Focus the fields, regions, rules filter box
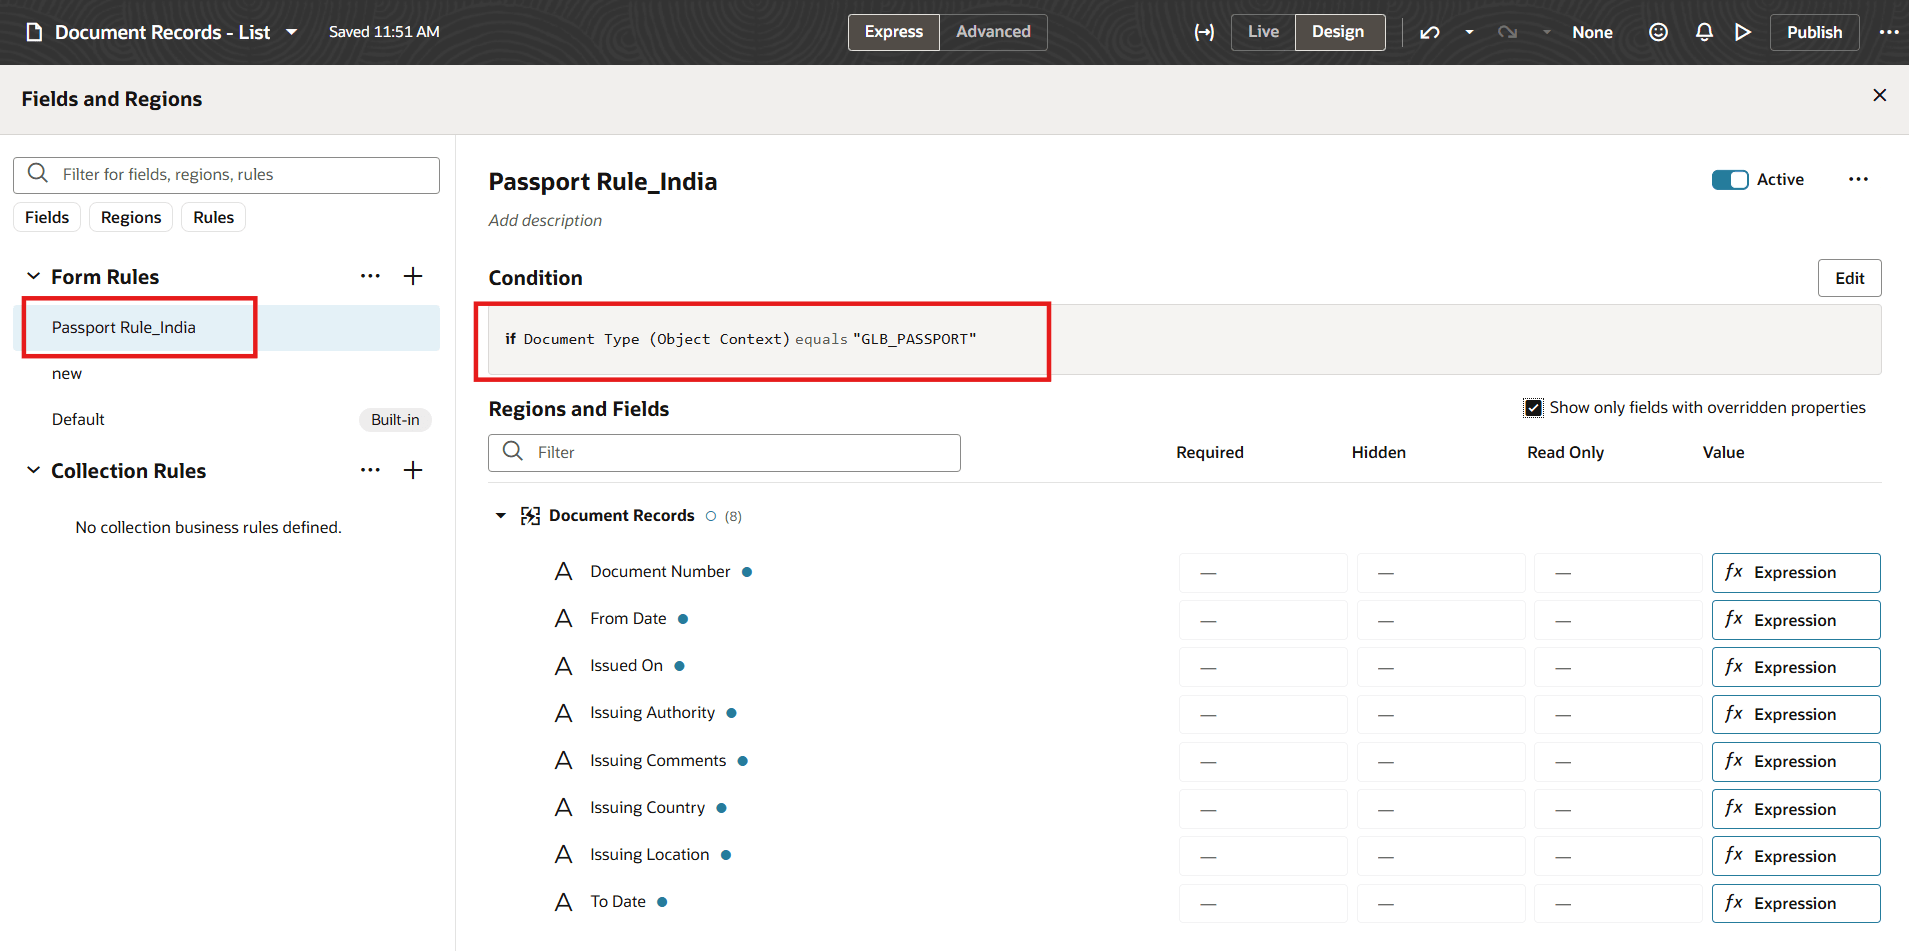The image size is (1909, 951). [226, 175]
